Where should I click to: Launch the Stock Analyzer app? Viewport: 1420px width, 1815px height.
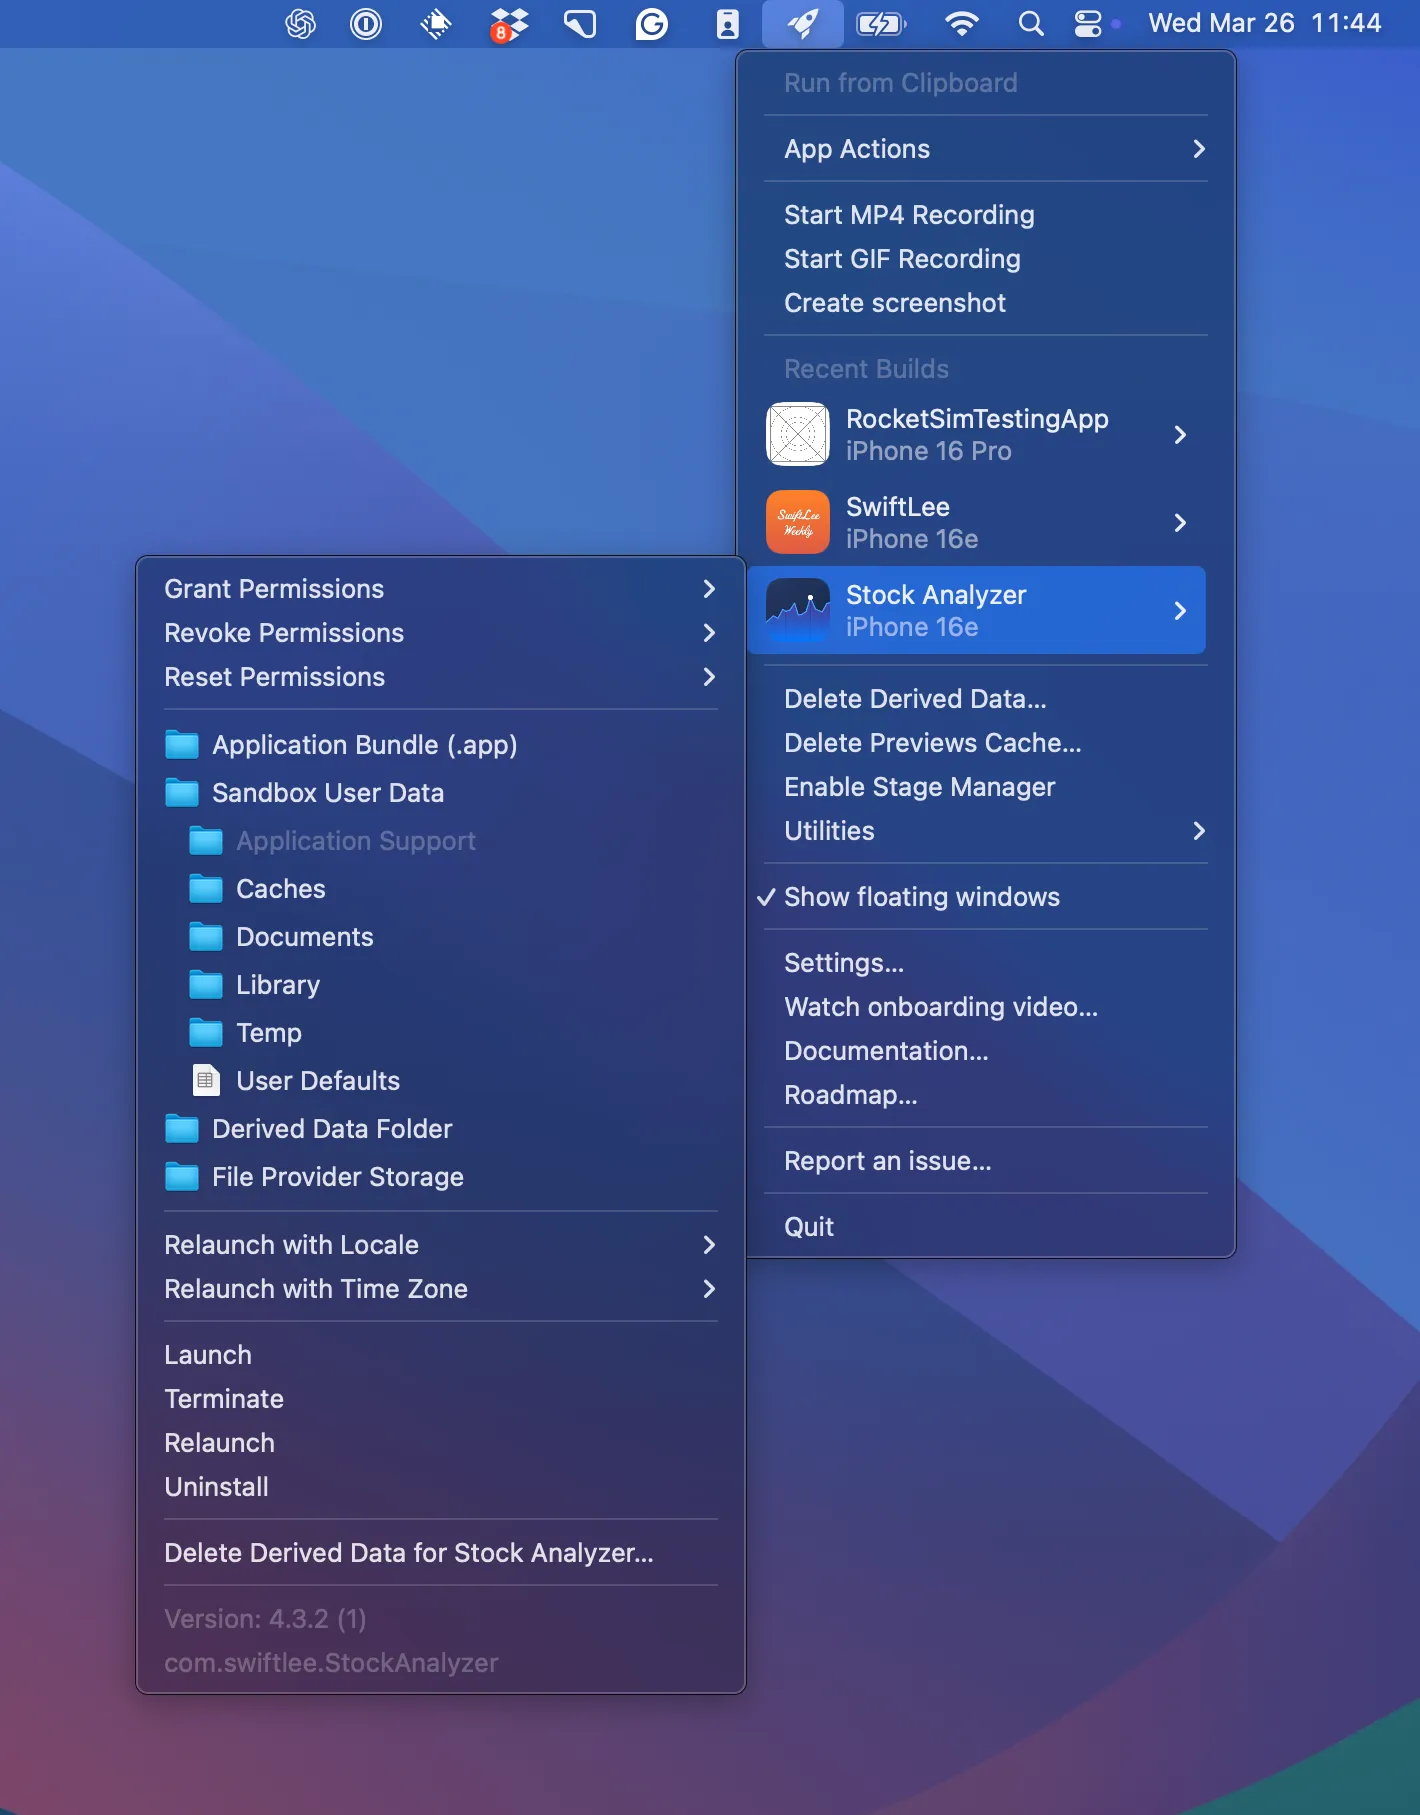point(208,1355)
